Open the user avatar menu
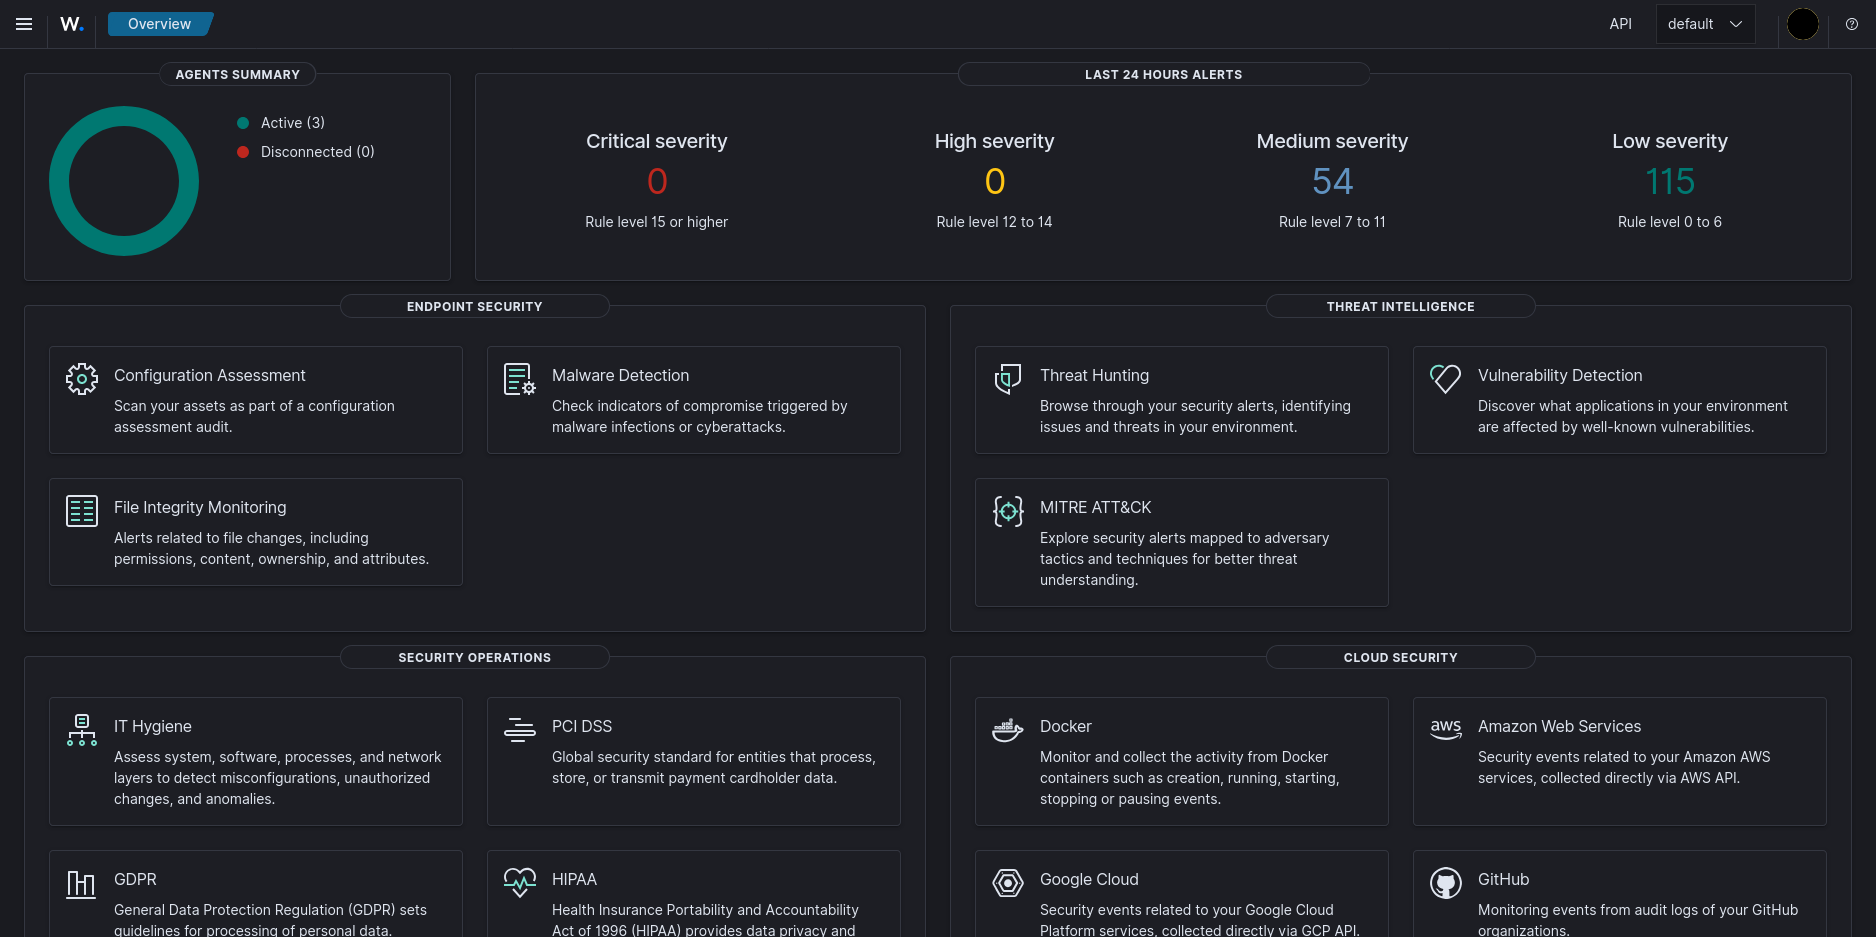 pos(1803,24)
